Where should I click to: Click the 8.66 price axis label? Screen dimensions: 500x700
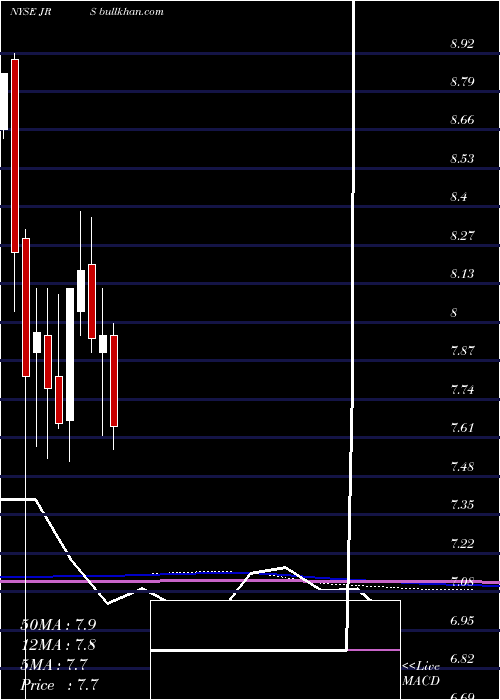(x=462, y=120)
